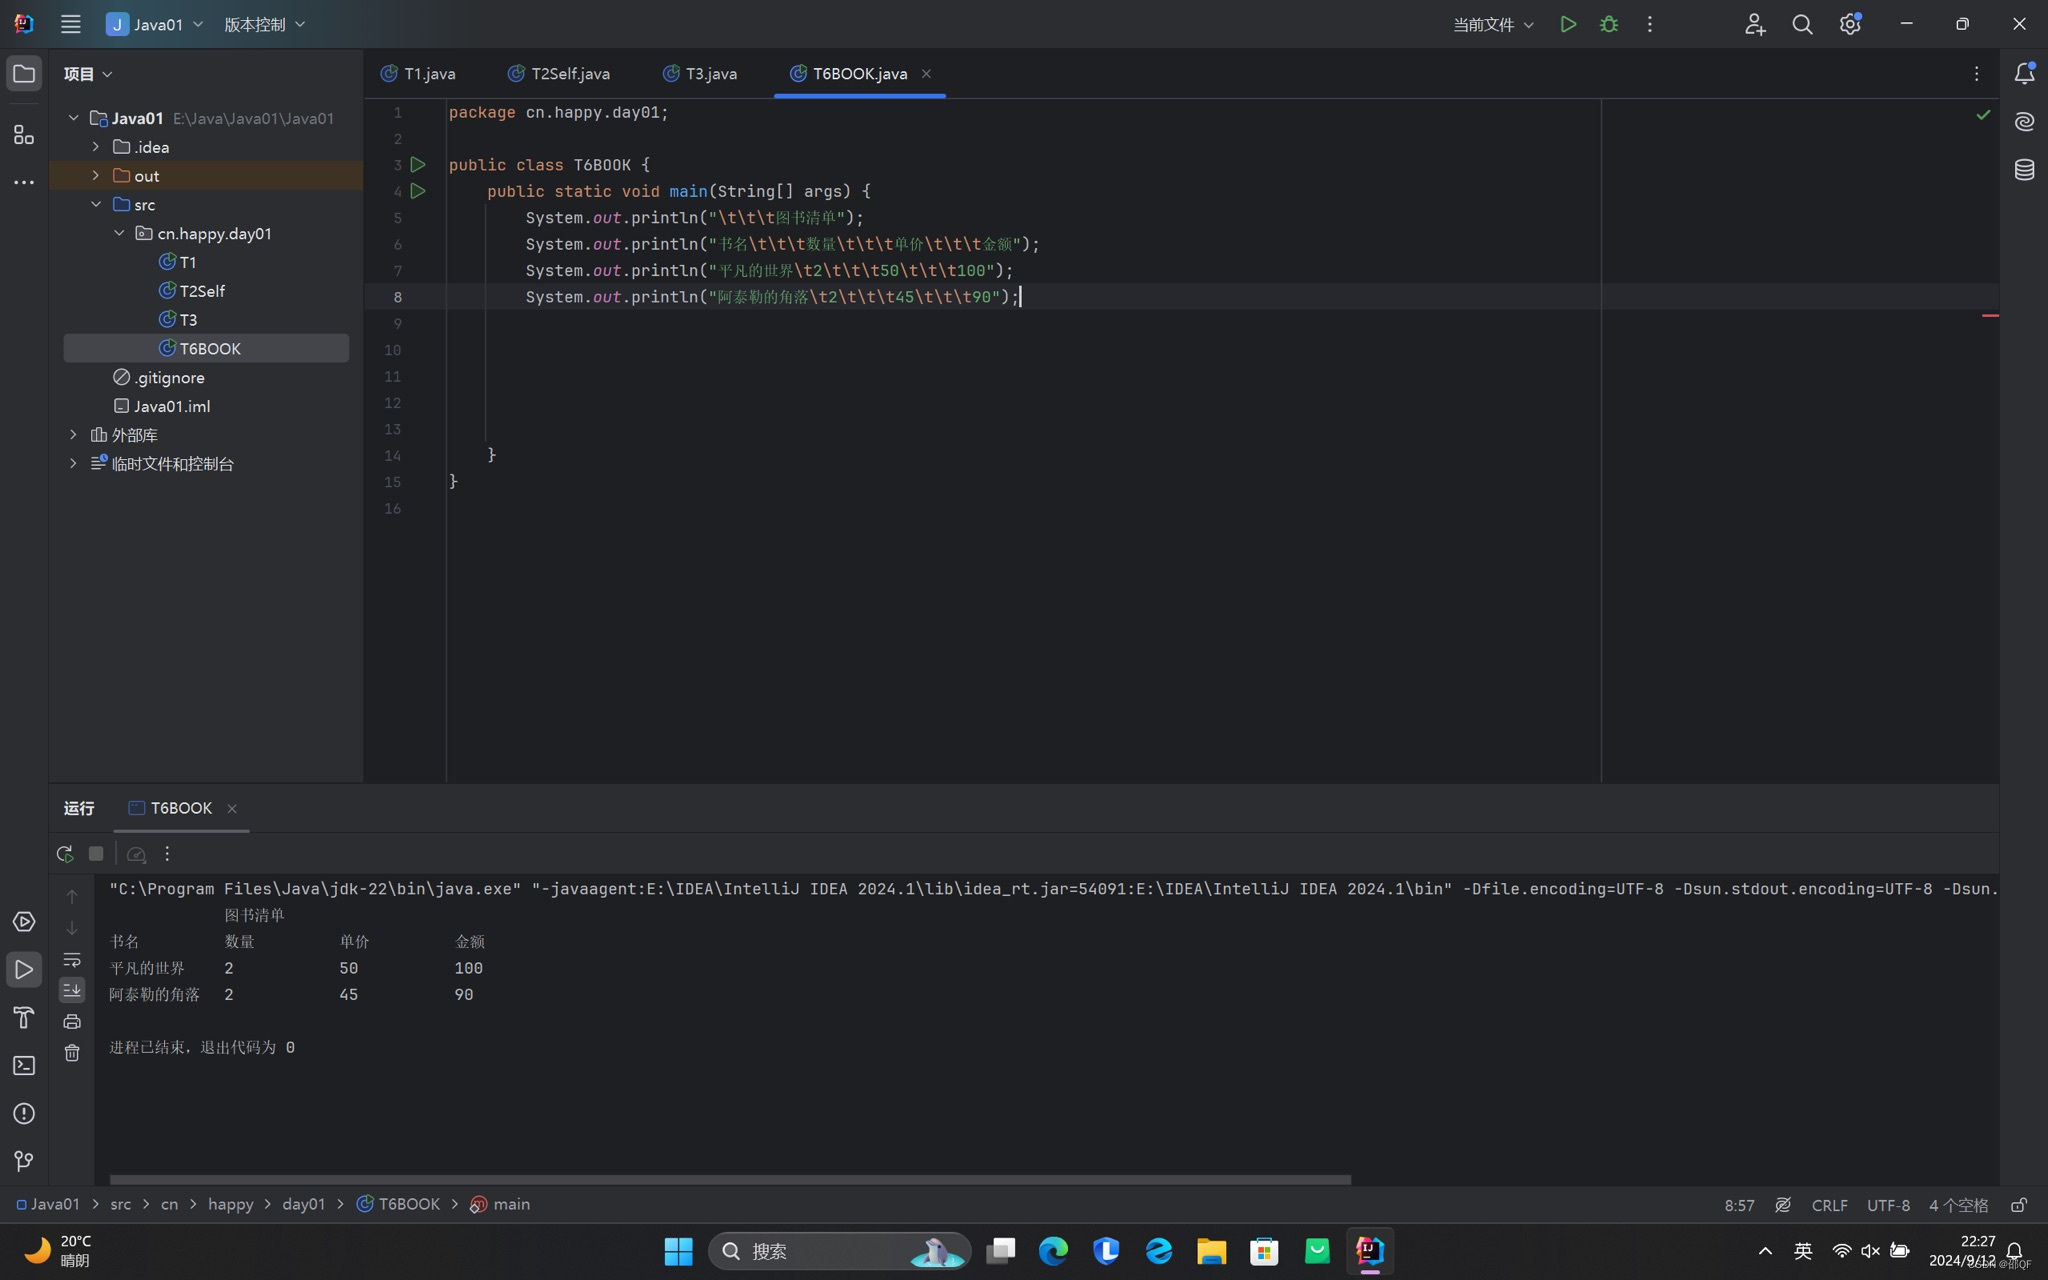Toggle the Project tool window folder icon
The width and height of the screenshot is (2048, 1280).
point(24,74)
